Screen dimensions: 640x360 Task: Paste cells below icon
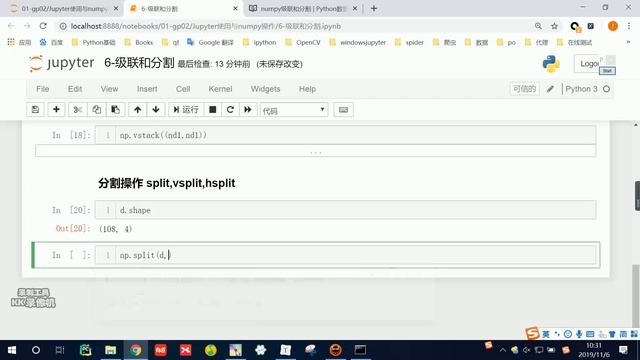[116, 109]
